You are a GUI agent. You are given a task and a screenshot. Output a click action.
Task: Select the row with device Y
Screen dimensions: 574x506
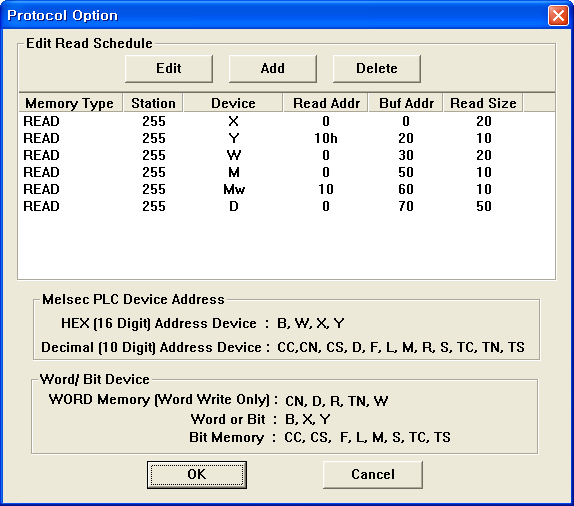[x=287, y=138]
